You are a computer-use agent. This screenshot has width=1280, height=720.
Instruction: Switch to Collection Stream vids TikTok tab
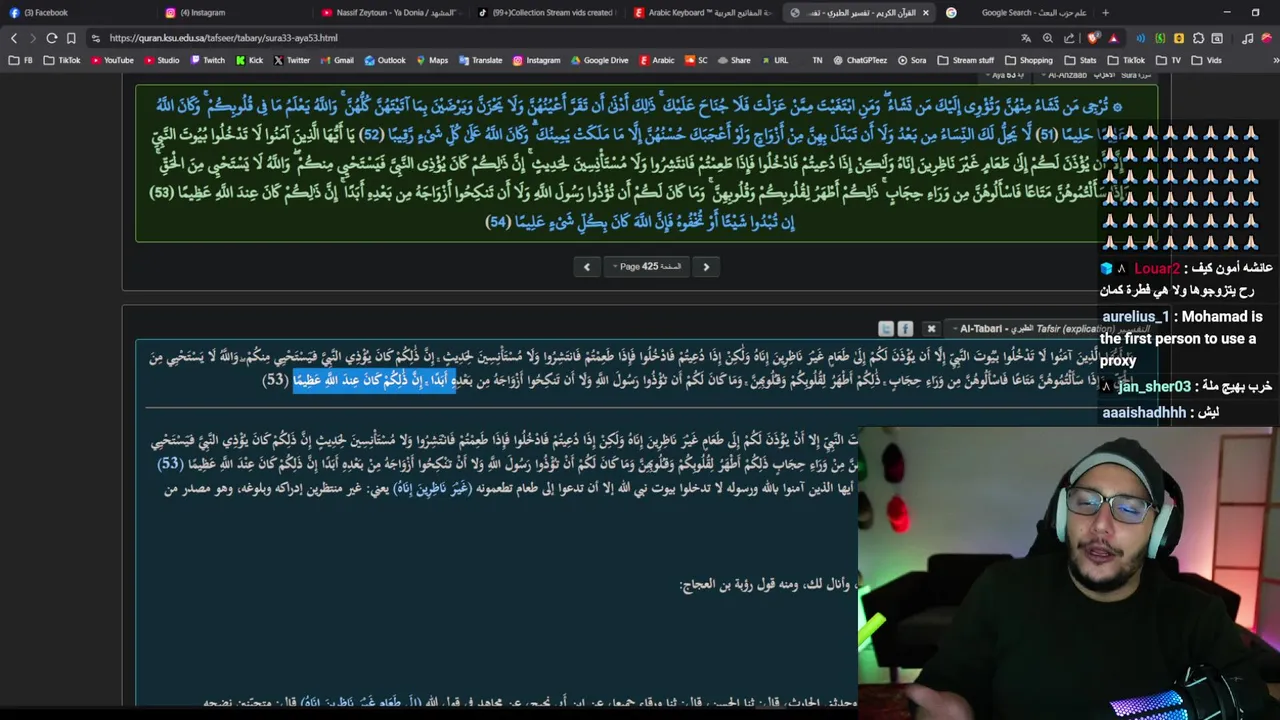click(x=545, y=13)
